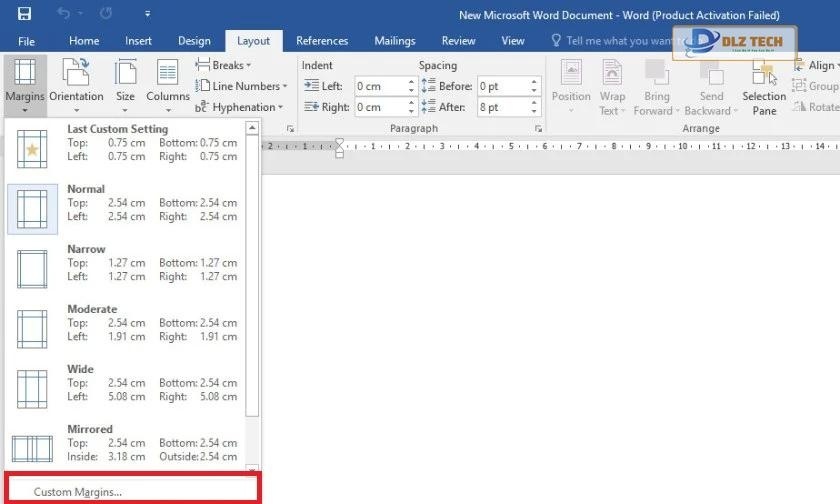Click the Left indent input field
840x504 pixels.
click(379, 86)
